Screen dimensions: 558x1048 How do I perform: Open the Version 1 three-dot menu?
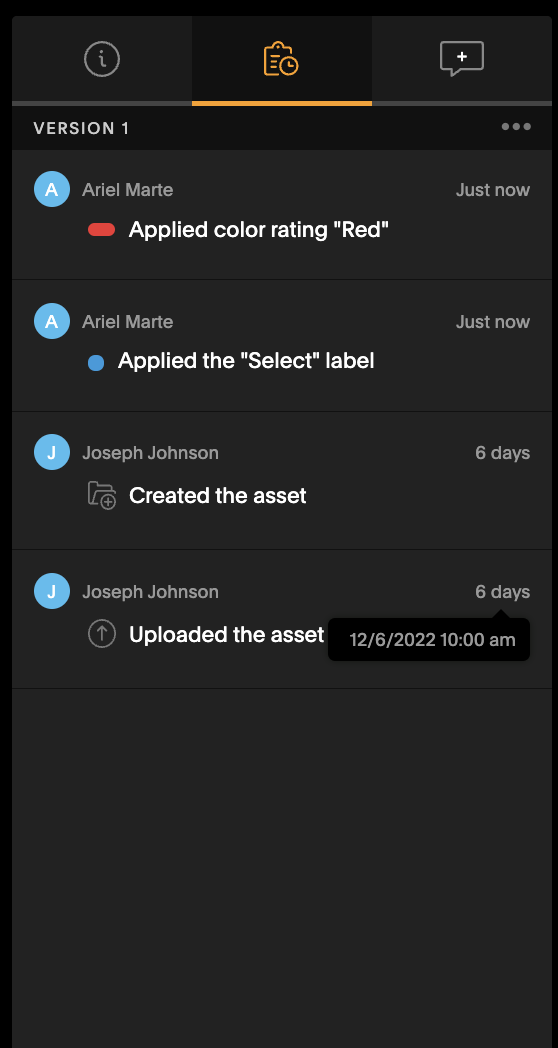point(517,127)
